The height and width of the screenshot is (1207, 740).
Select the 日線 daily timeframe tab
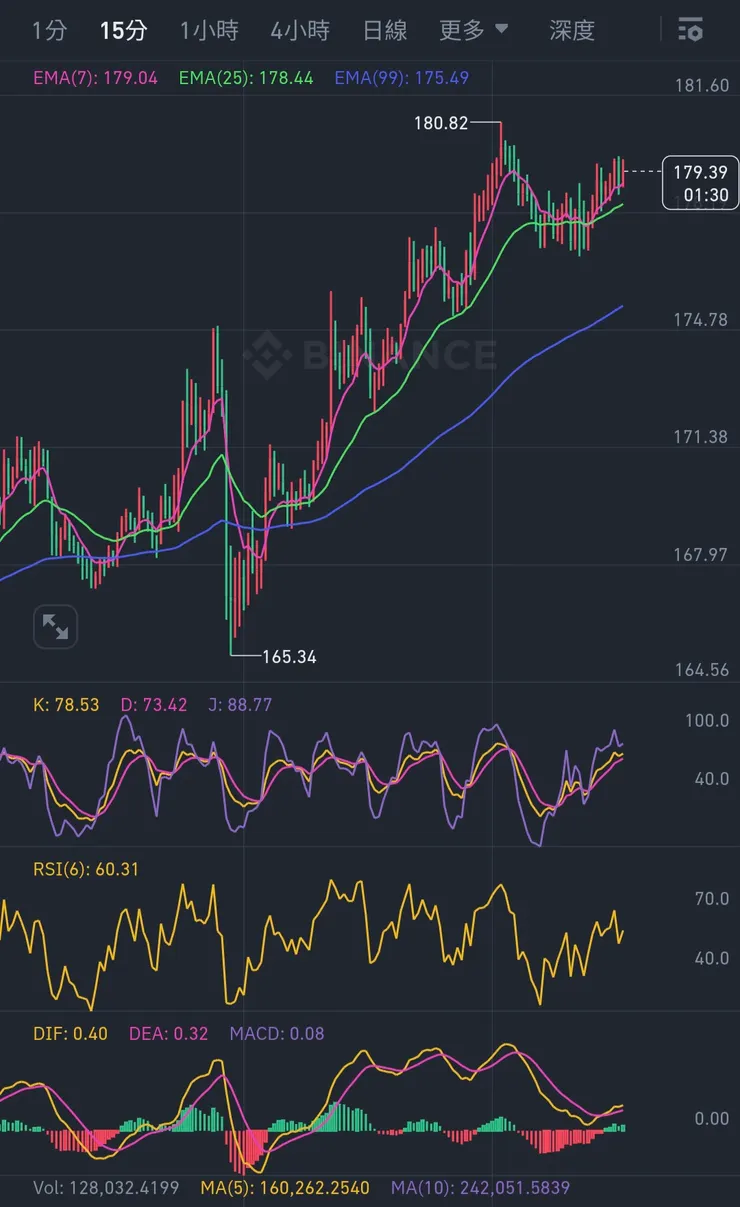(385, 31)
